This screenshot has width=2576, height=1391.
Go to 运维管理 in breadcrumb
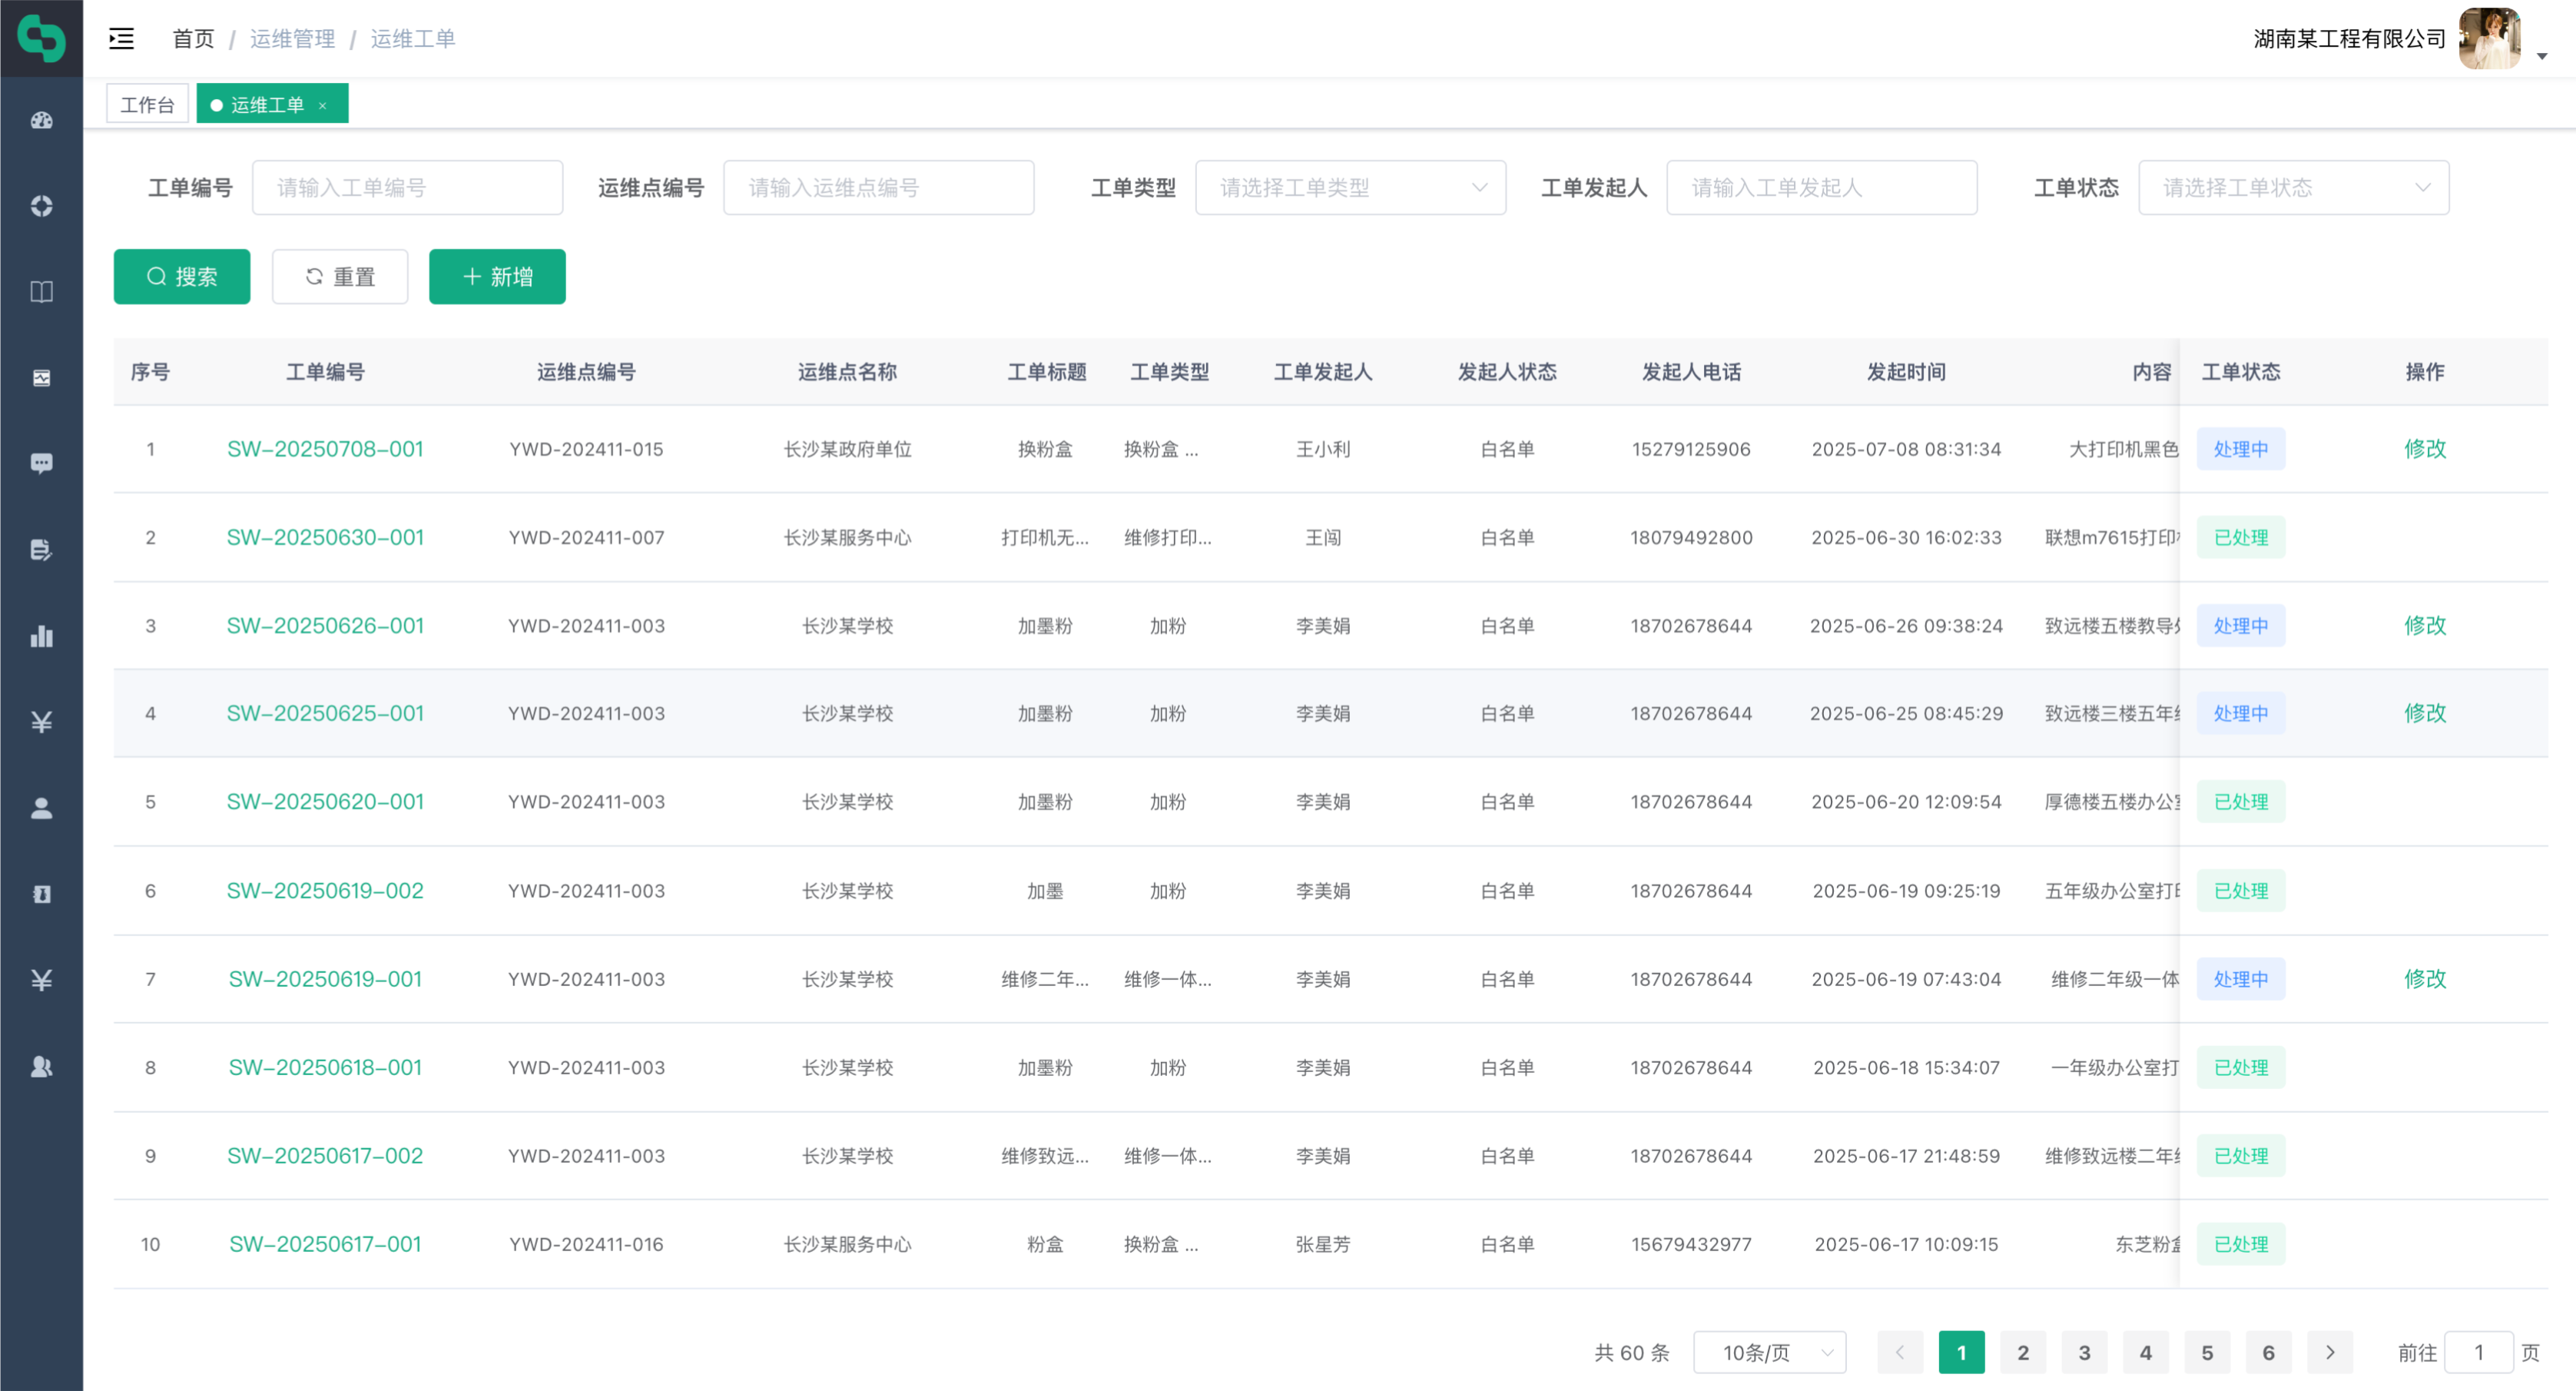point(292,38)
